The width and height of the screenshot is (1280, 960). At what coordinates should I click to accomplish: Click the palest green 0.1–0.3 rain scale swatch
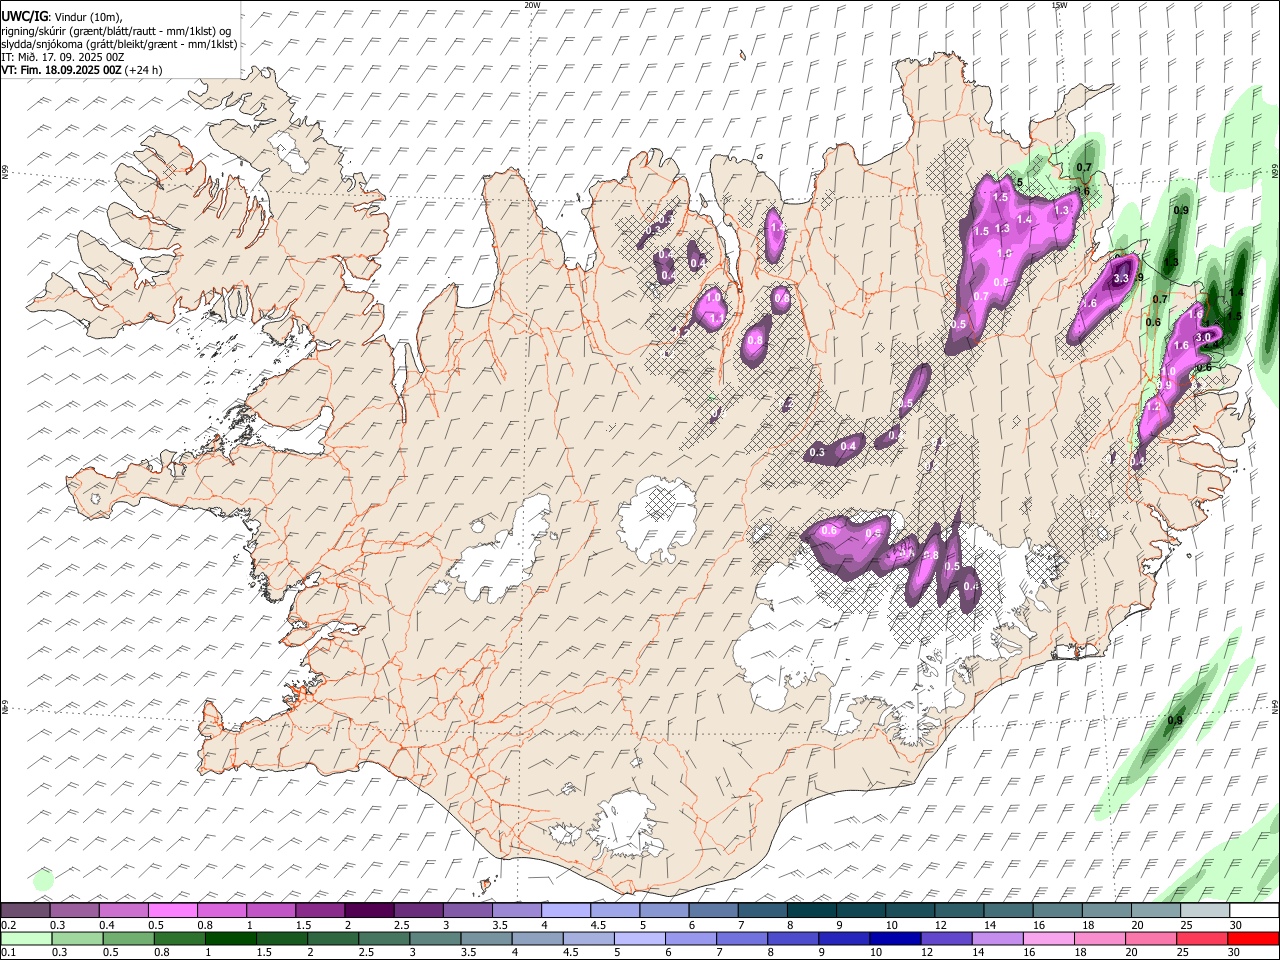27,939
